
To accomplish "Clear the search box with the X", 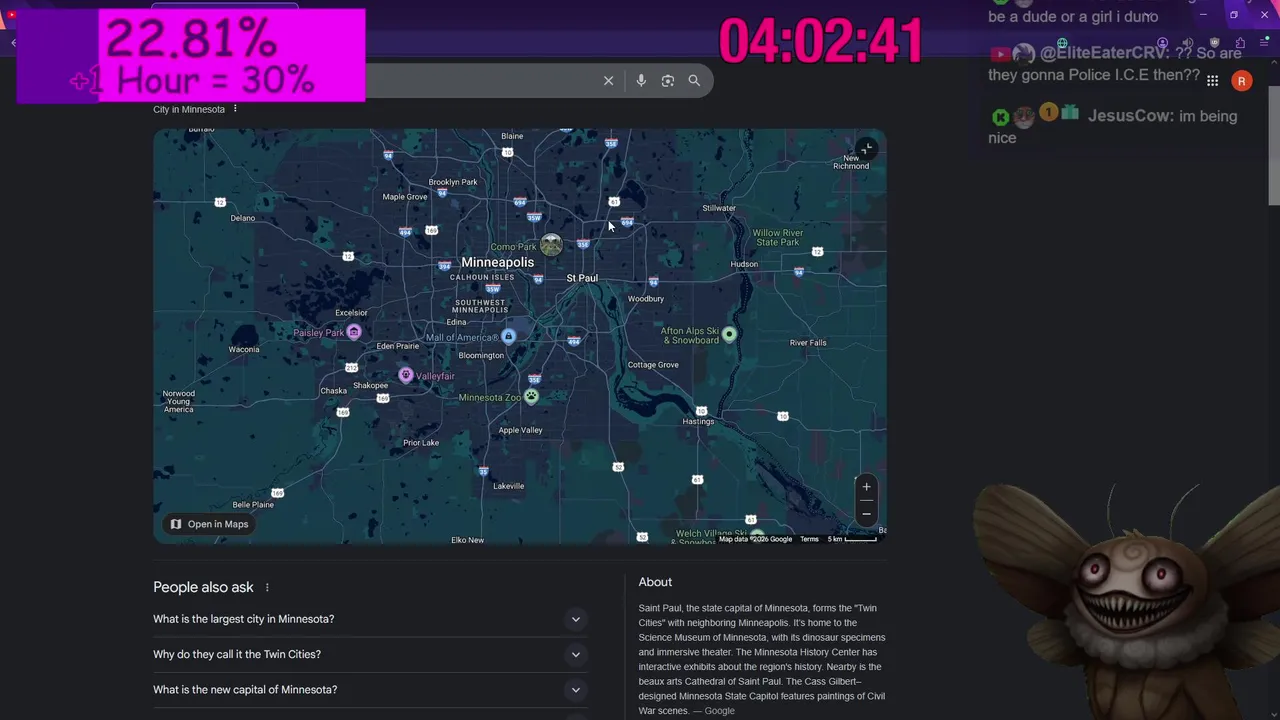I will tap(608, 81).
